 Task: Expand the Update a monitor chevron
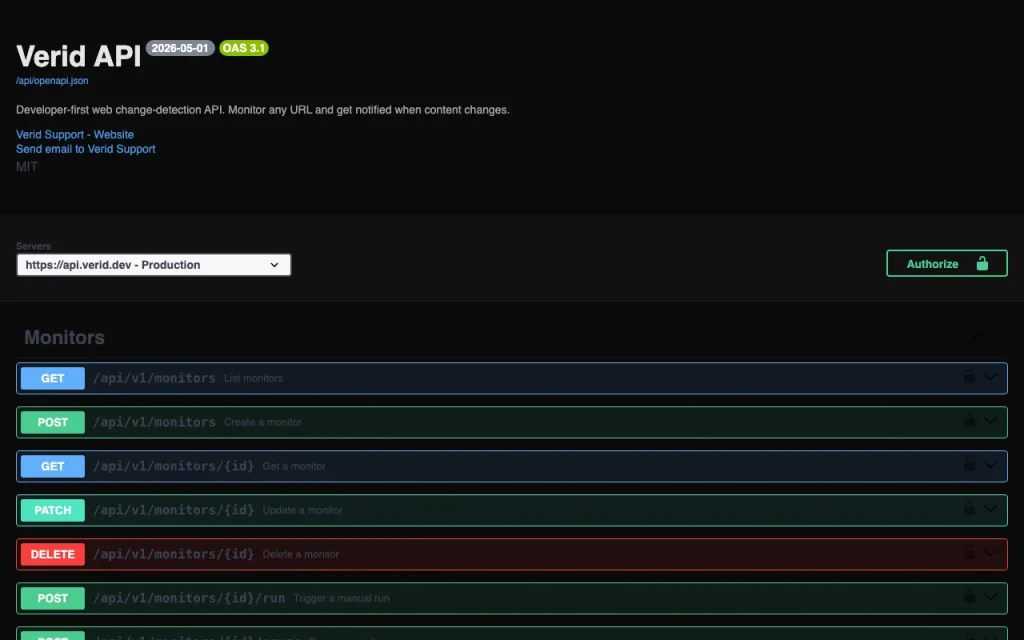point(991,509)
